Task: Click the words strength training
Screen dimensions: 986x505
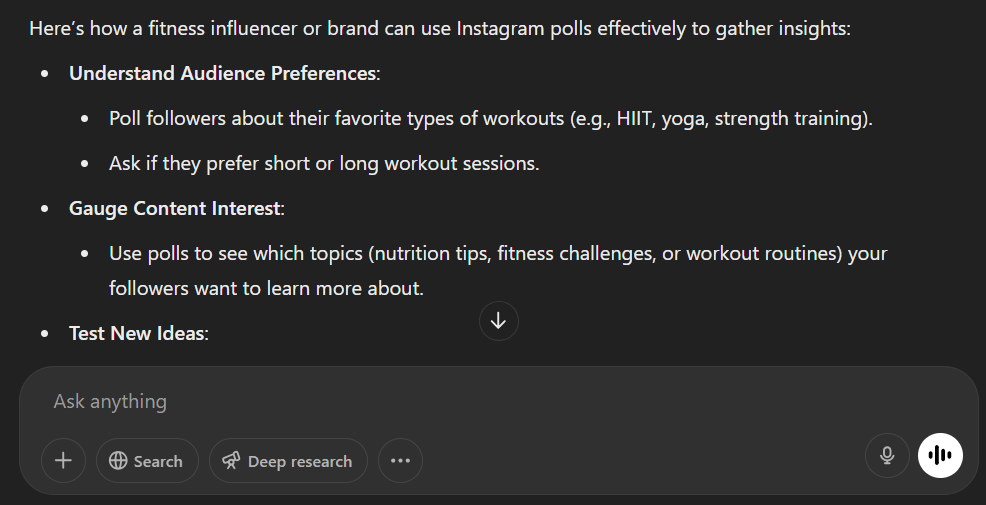Action: (789, 118)
